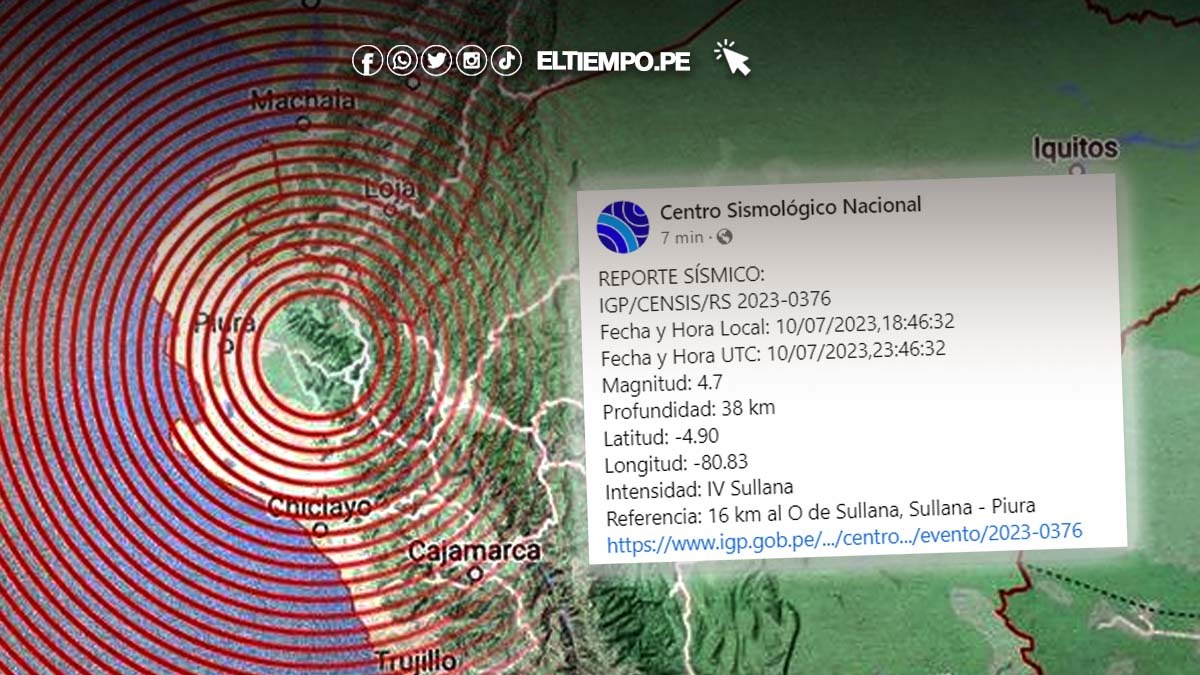Select the Iquitos label on the map

(1075, 148)
